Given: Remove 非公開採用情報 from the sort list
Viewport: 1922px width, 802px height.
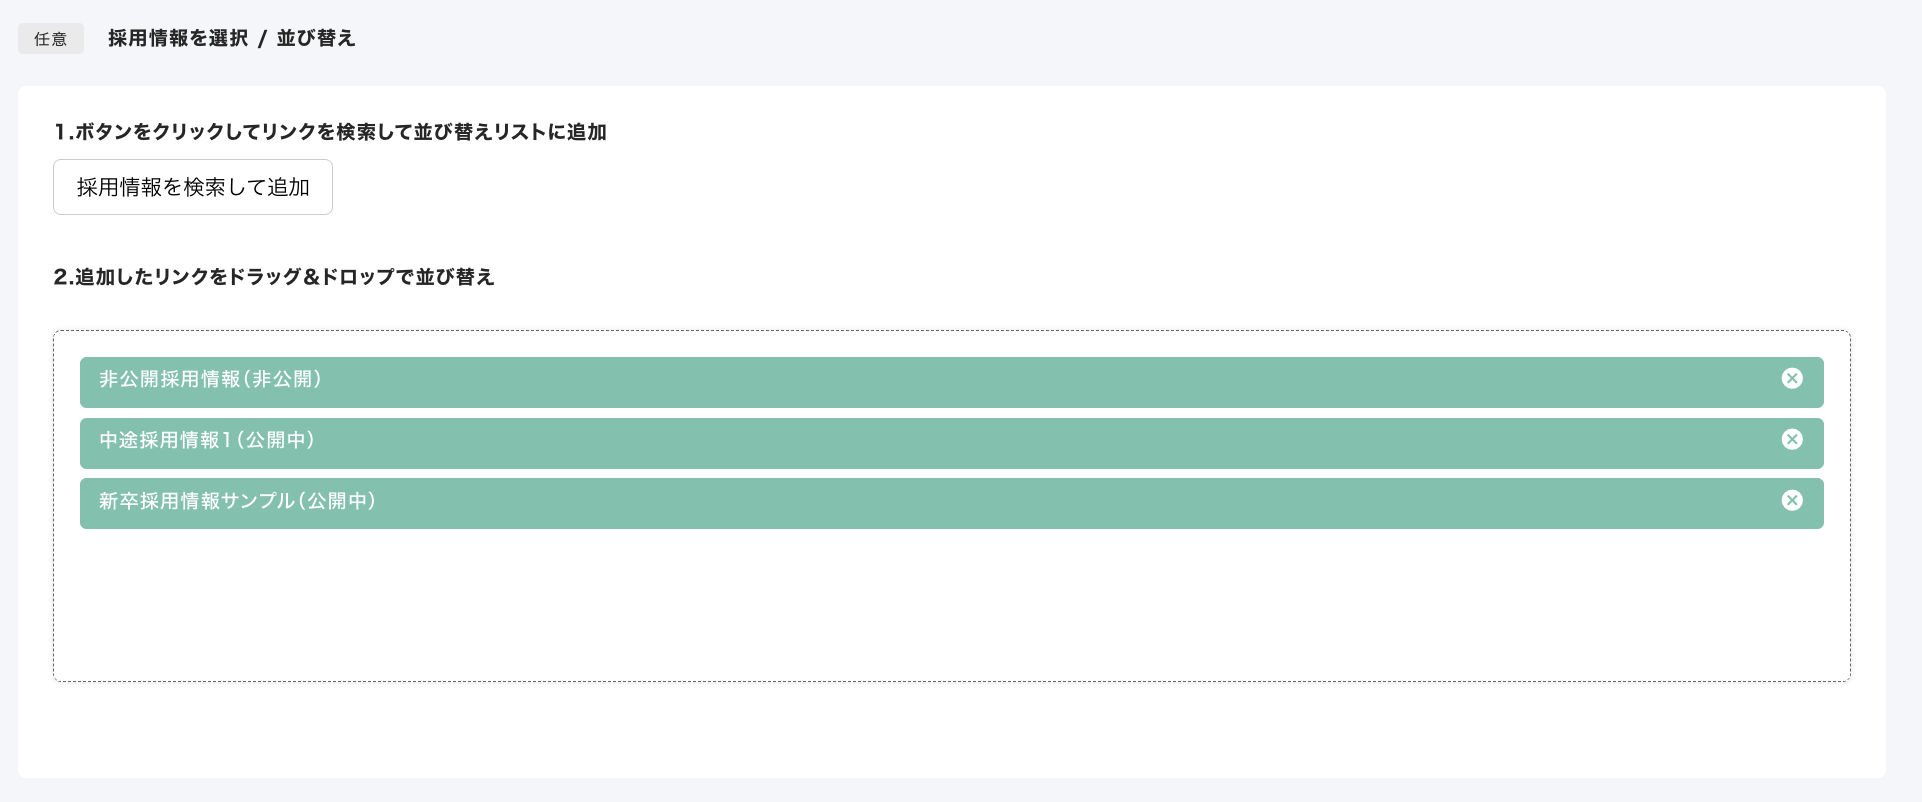Looking at the screenshot, I should point(1792,378).
